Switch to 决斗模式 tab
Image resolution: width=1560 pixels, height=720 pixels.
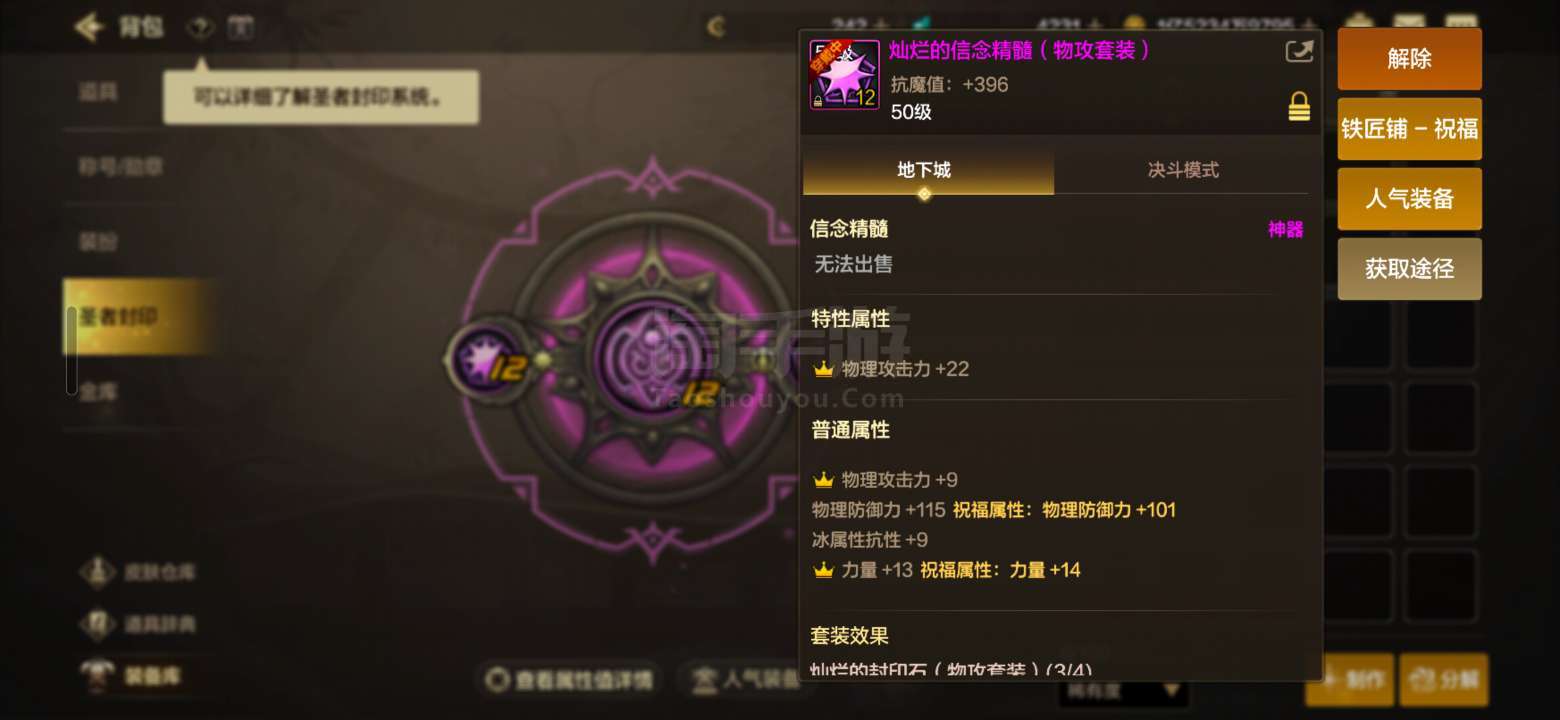pyautogui.click(x=1182, y=170)
